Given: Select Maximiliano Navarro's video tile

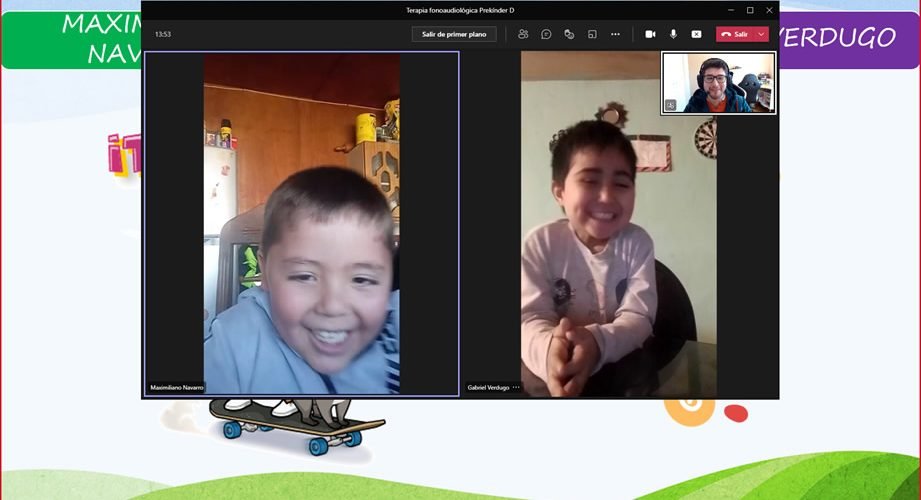Looking at the screenshot, I should point(301,223).
